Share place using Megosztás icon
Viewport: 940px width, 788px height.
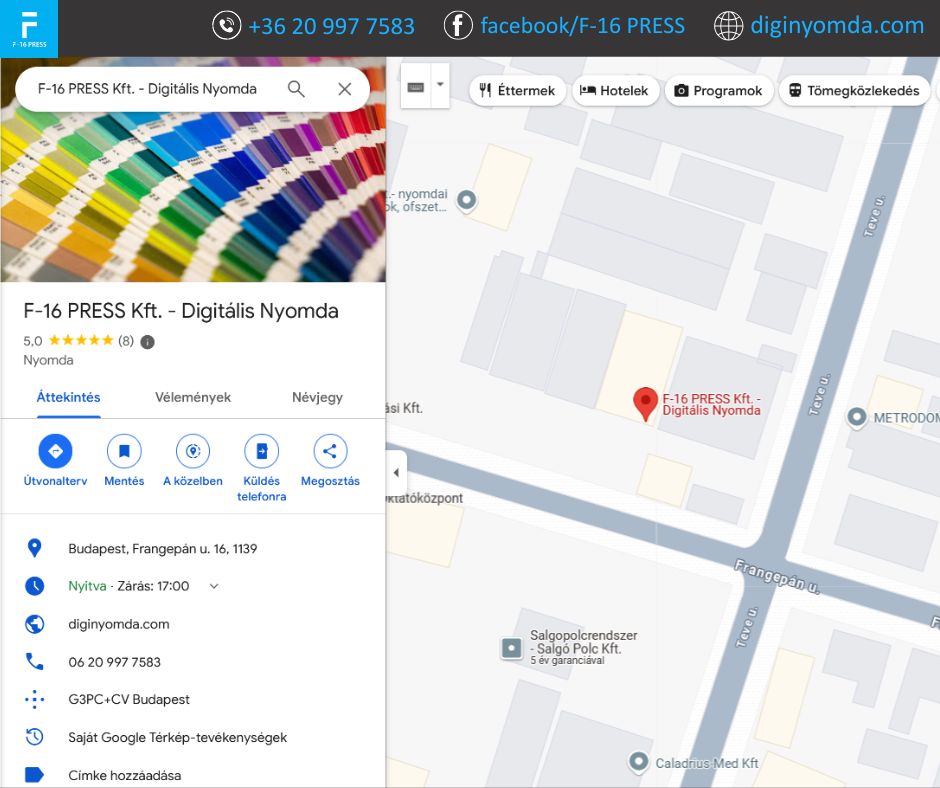(x=330, y=452)
